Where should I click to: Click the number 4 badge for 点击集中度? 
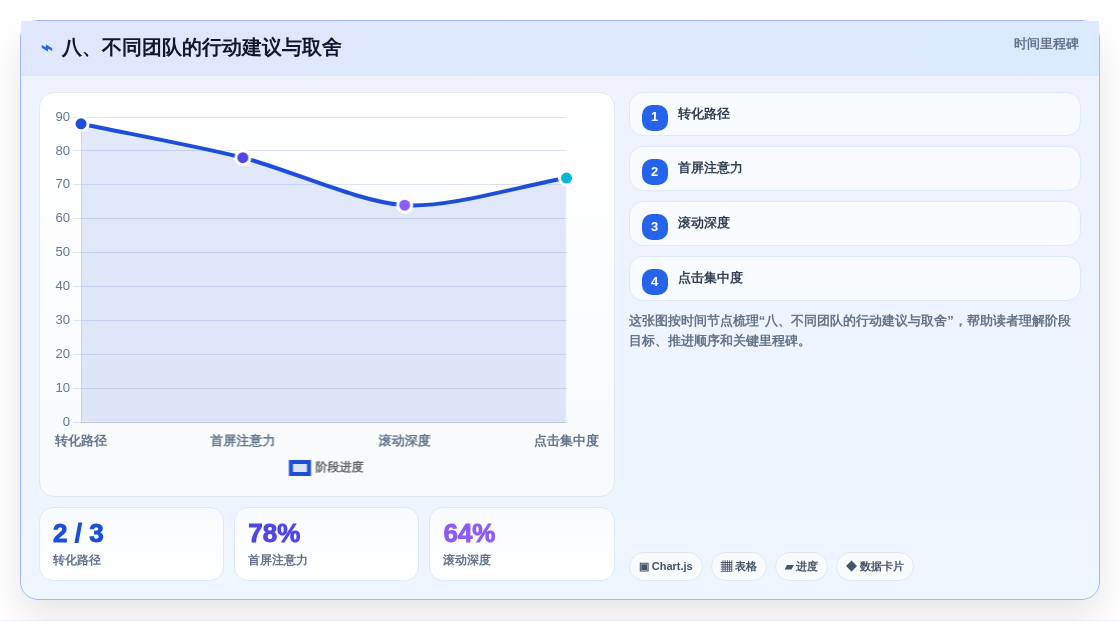click(654, 282)
